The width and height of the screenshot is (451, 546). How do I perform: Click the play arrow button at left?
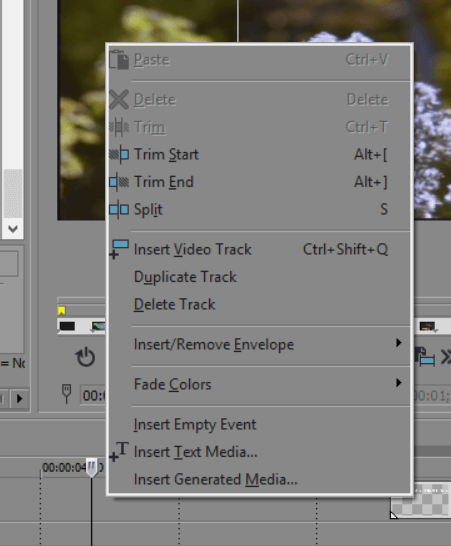20,398
